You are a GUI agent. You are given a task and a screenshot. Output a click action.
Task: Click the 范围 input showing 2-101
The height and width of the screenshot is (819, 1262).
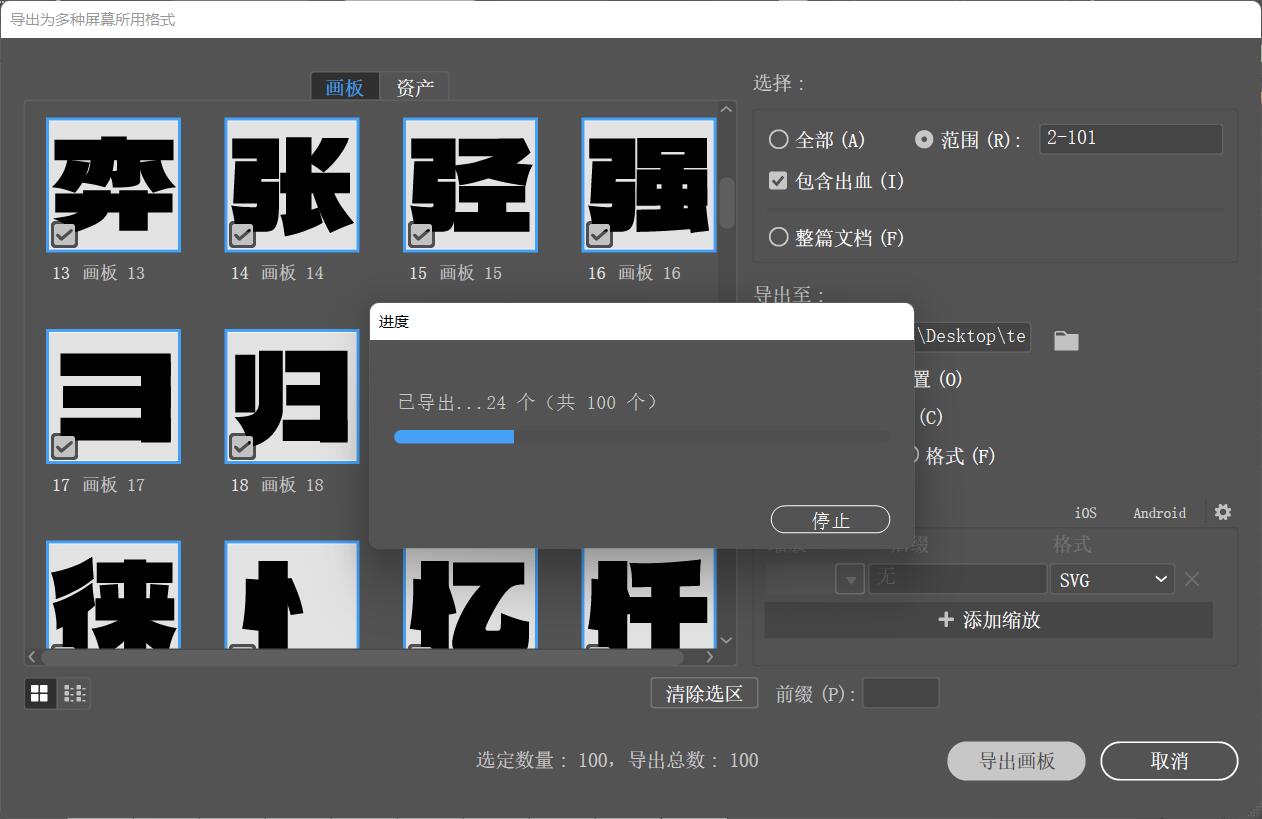(x=1130, y=138)
